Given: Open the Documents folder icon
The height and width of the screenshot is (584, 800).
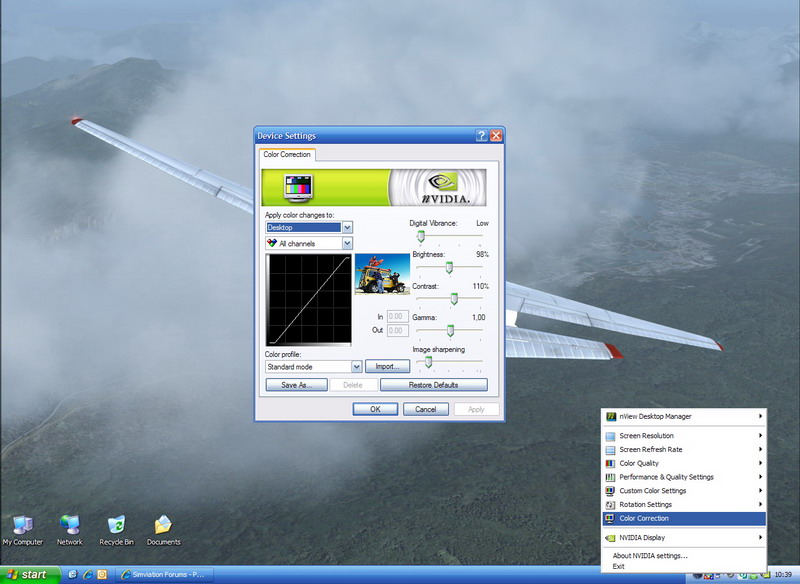Looking at the screenshot, I should 163,525.
